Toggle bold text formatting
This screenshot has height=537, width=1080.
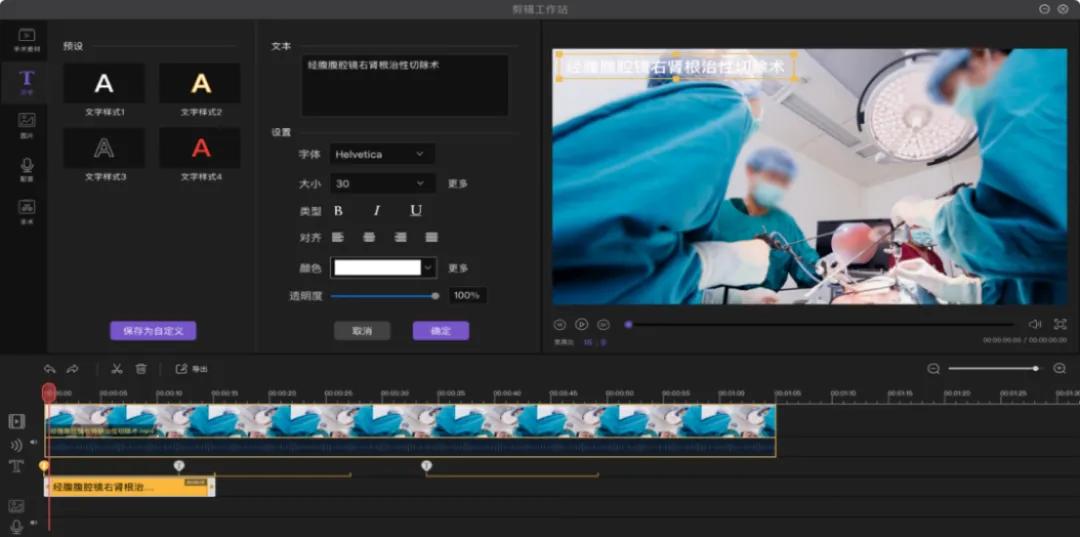click(x=338, y=210)
